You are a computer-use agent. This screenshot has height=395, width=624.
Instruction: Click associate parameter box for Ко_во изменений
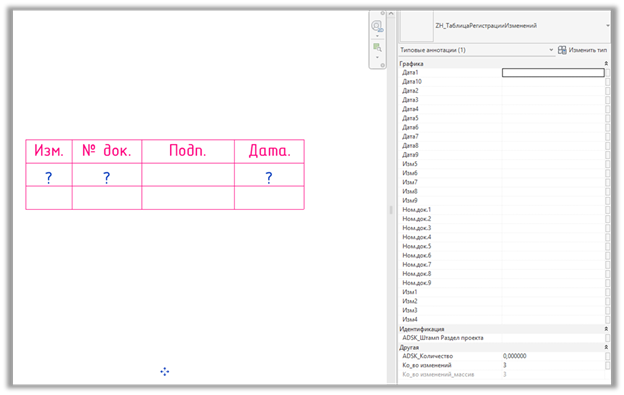coord(607,365)
